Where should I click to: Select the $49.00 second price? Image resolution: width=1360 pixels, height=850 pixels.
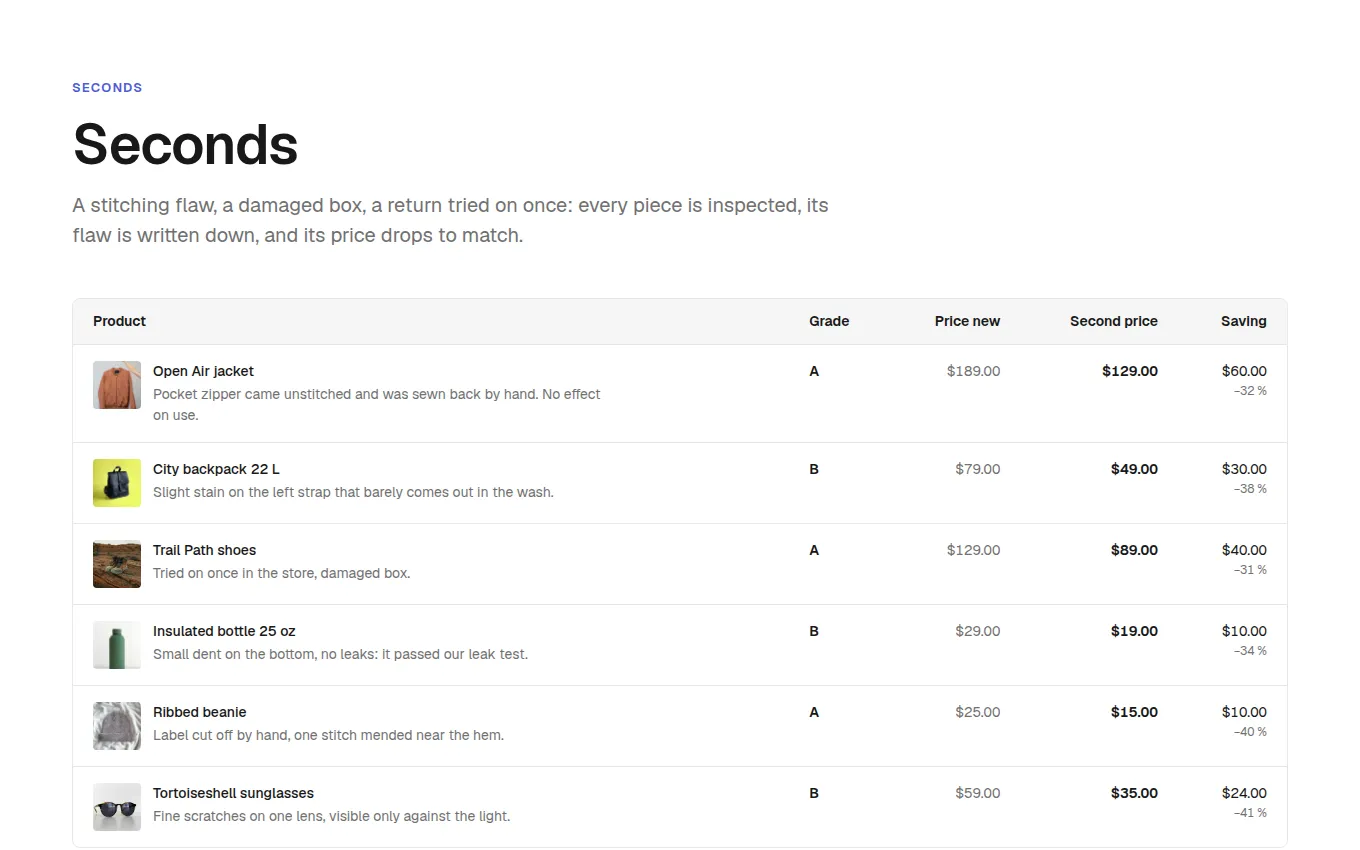[x=1134, y=469]
